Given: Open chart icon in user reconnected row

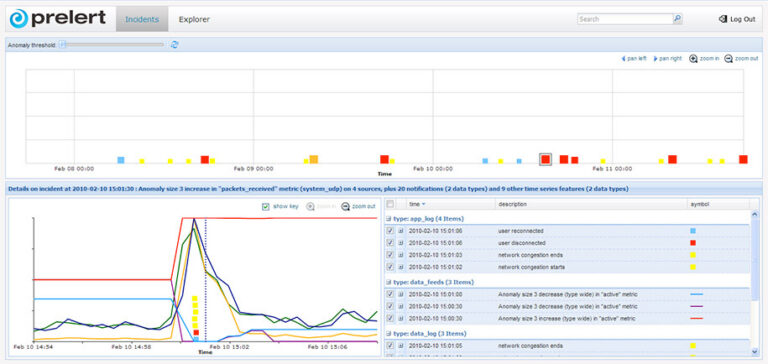Looking at the screenshot, I should [400, 230].
